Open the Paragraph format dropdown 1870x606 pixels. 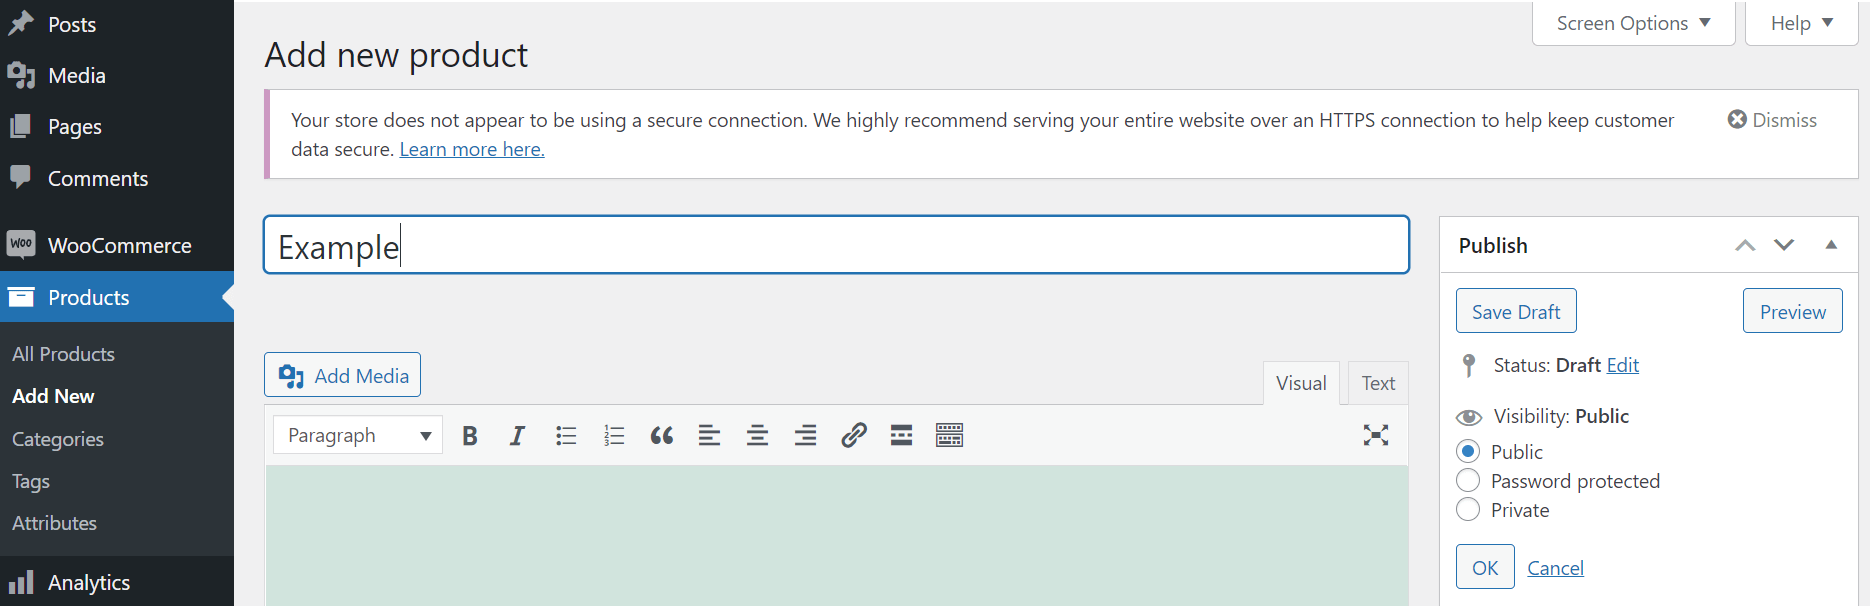tap(357, 435)
